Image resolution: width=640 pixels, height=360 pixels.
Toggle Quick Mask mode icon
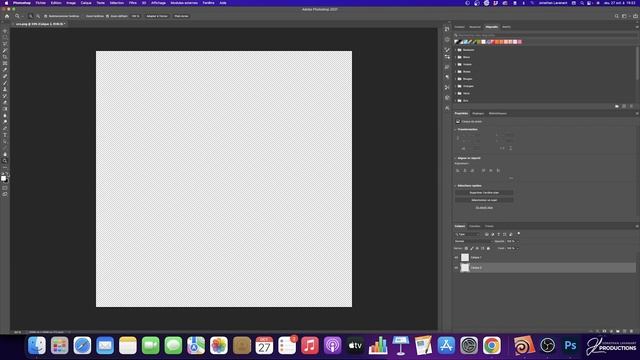point(5,188)
